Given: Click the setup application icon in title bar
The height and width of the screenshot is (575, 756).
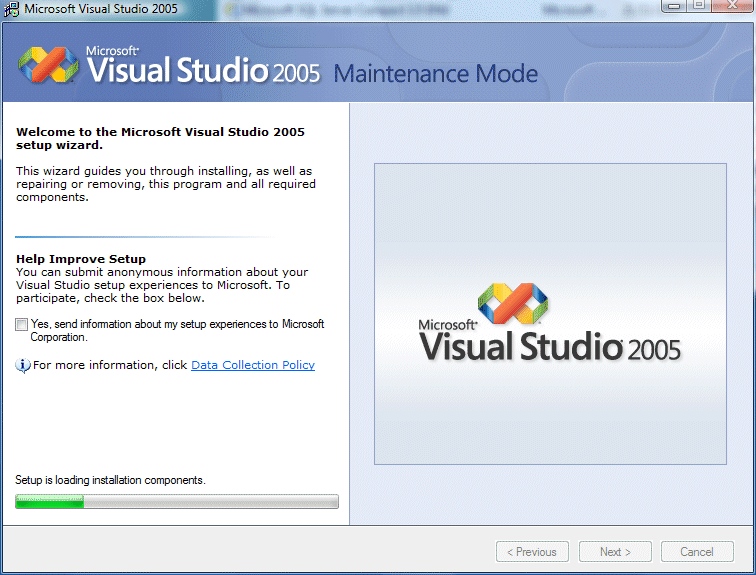Looking at the screenshot, I should click(x=11, y=9).
